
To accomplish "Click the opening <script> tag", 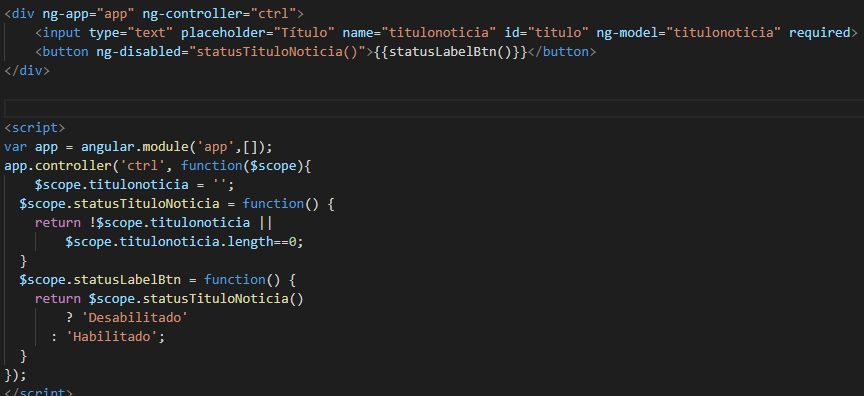I will [x=34, y=128].
